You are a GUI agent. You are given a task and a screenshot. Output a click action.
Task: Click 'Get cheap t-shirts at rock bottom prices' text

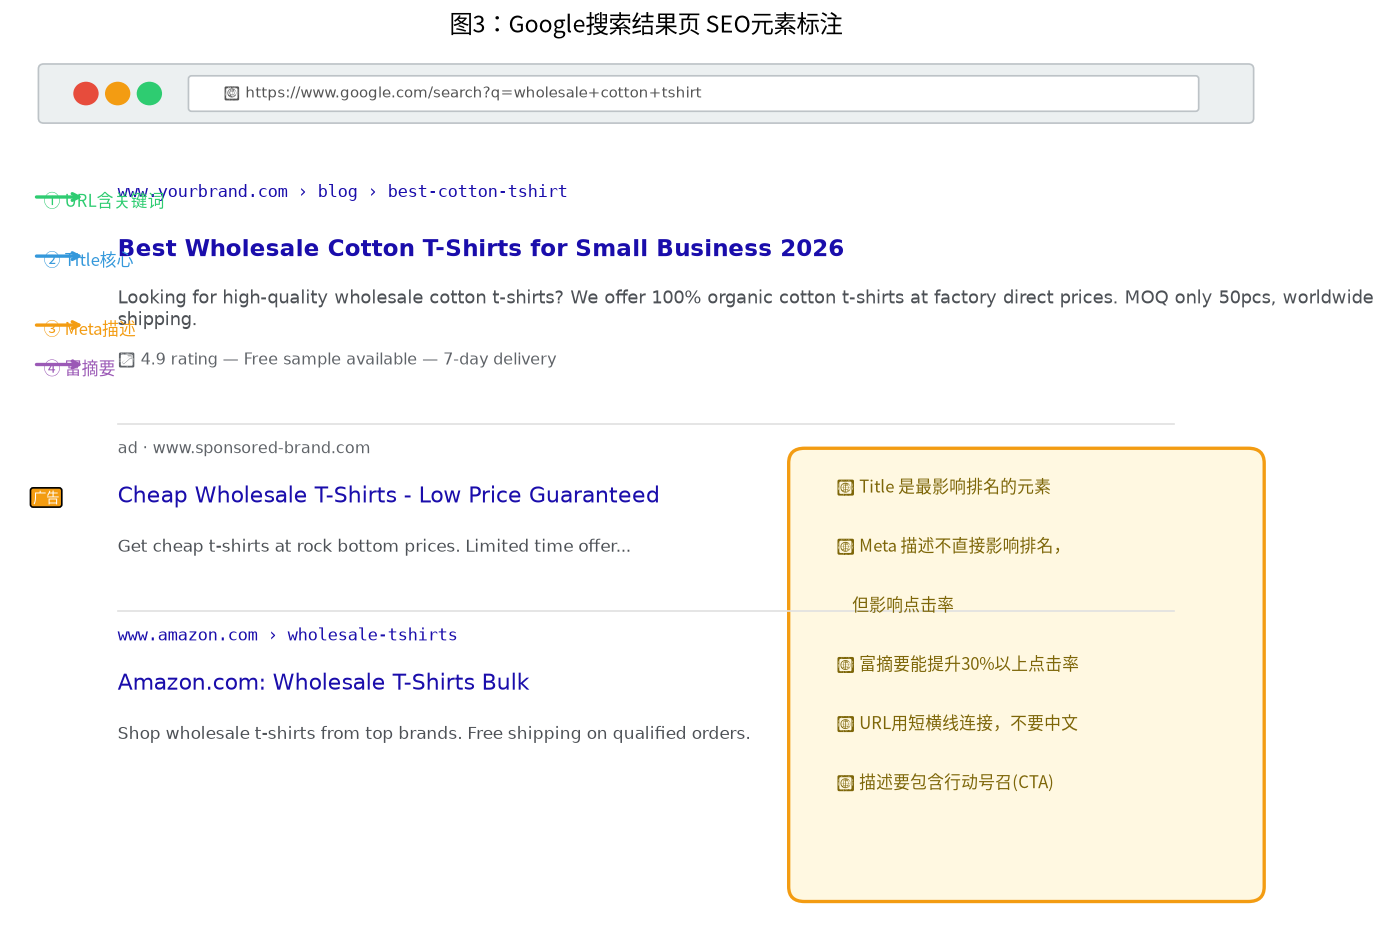374,546
